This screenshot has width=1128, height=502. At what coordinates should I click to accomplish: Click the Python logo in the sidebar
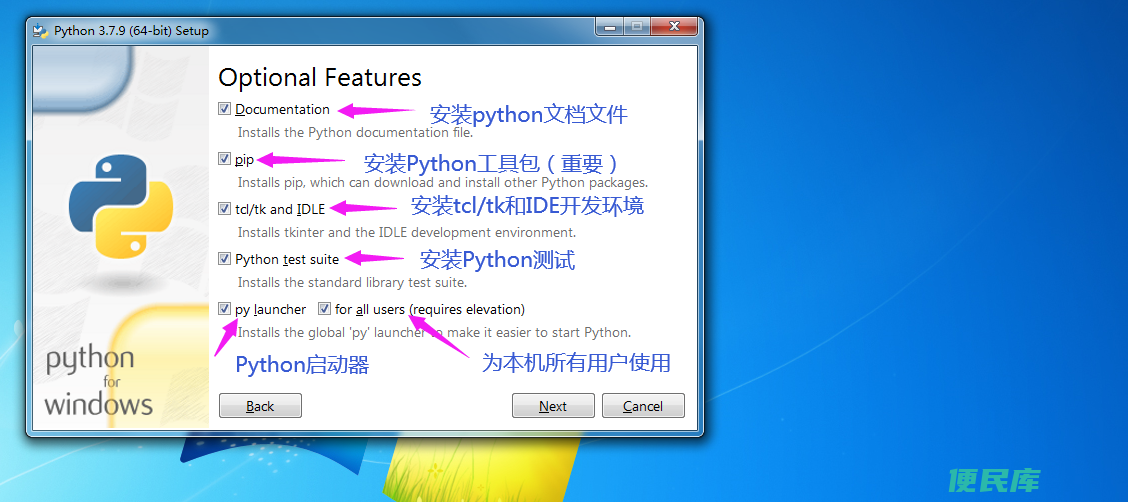[x=121, y=206]
